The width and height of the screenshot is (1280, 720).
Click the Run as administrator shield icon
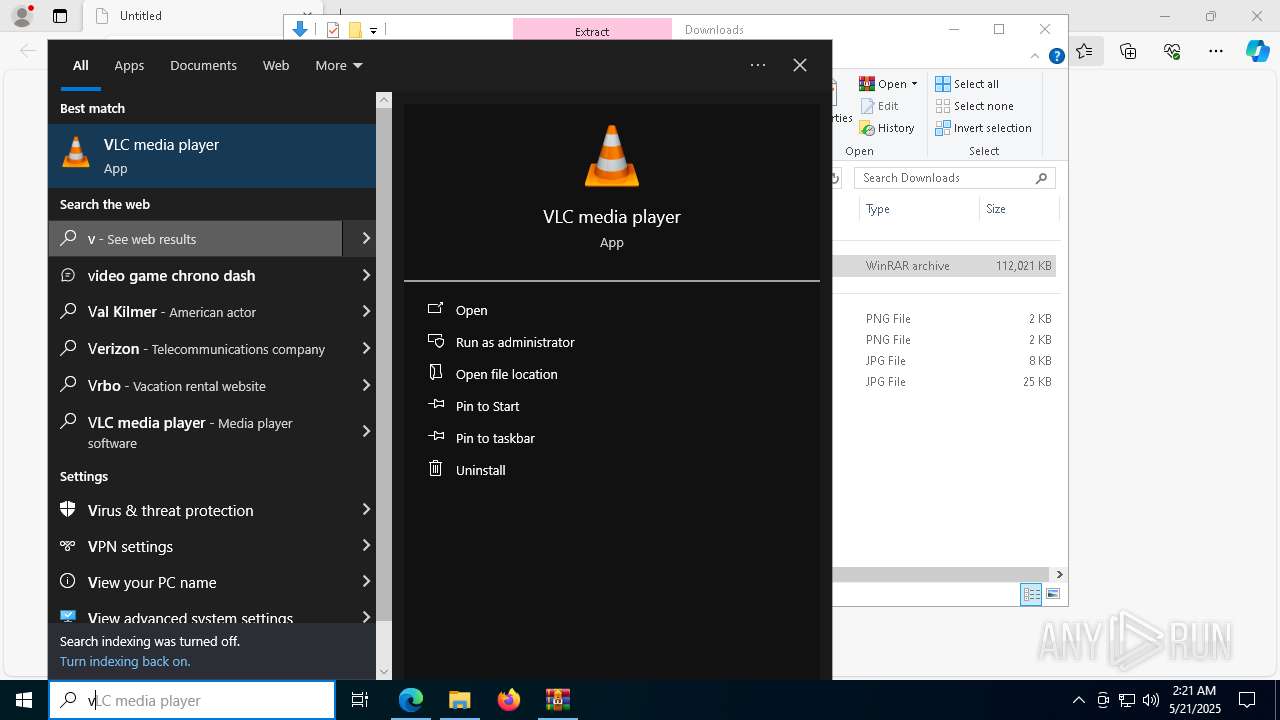(435, 340)
